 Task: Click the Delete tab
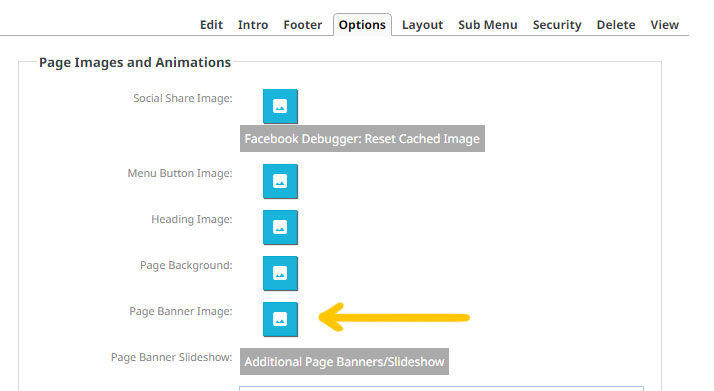click(x=616, y=25)
